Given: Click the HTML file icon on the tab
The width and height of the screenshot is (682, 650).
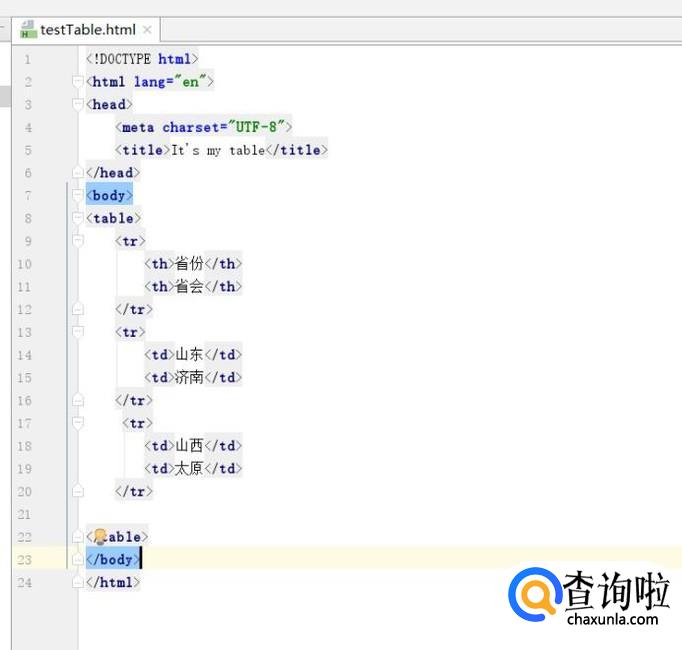Looking at the screenshot, I should 28,30.
